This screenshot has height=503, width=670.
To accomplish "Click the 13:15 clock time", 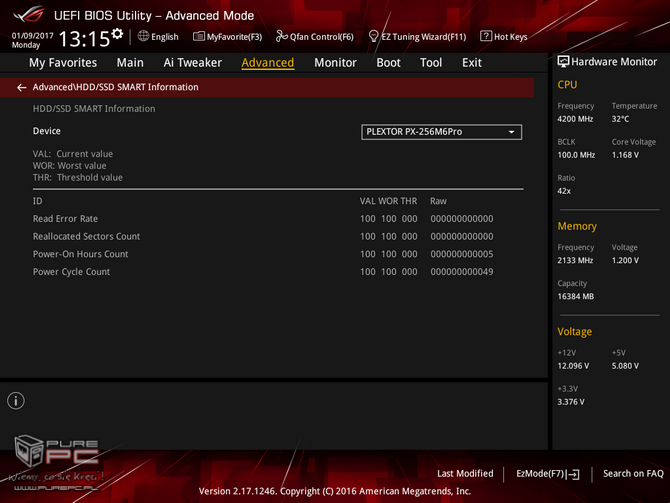I will tap(84, 39).
